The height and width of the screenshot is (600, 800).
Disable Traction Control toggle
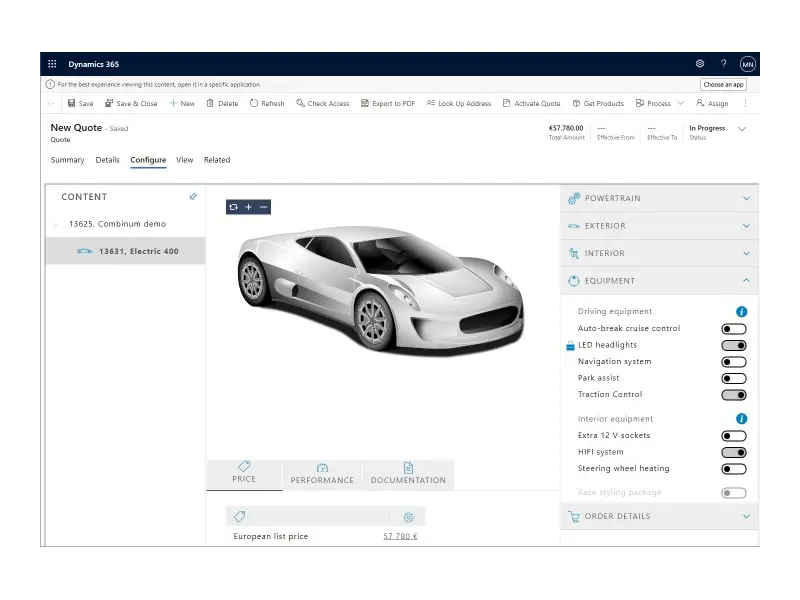click(x=734, y=395)
